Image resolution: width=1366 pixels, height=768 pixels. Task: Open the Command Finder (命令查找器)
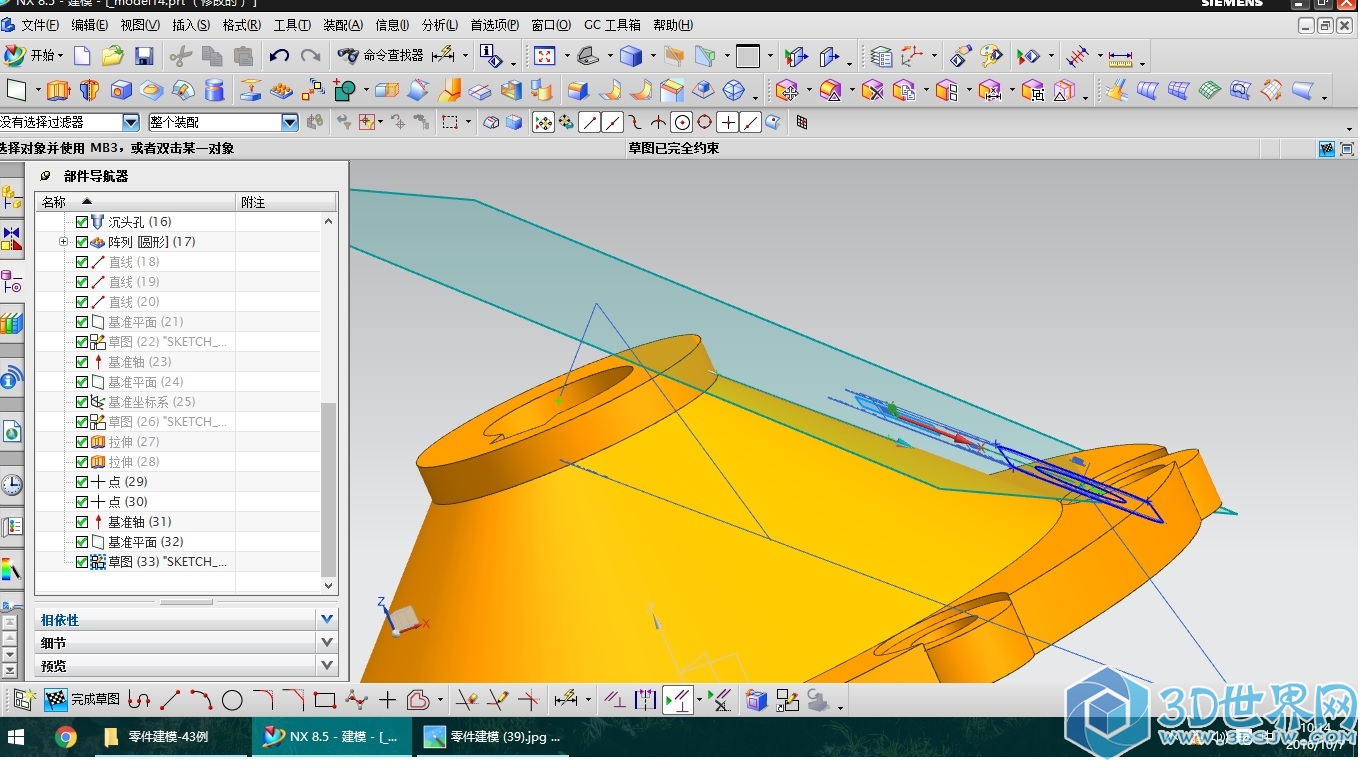[380, 56]
